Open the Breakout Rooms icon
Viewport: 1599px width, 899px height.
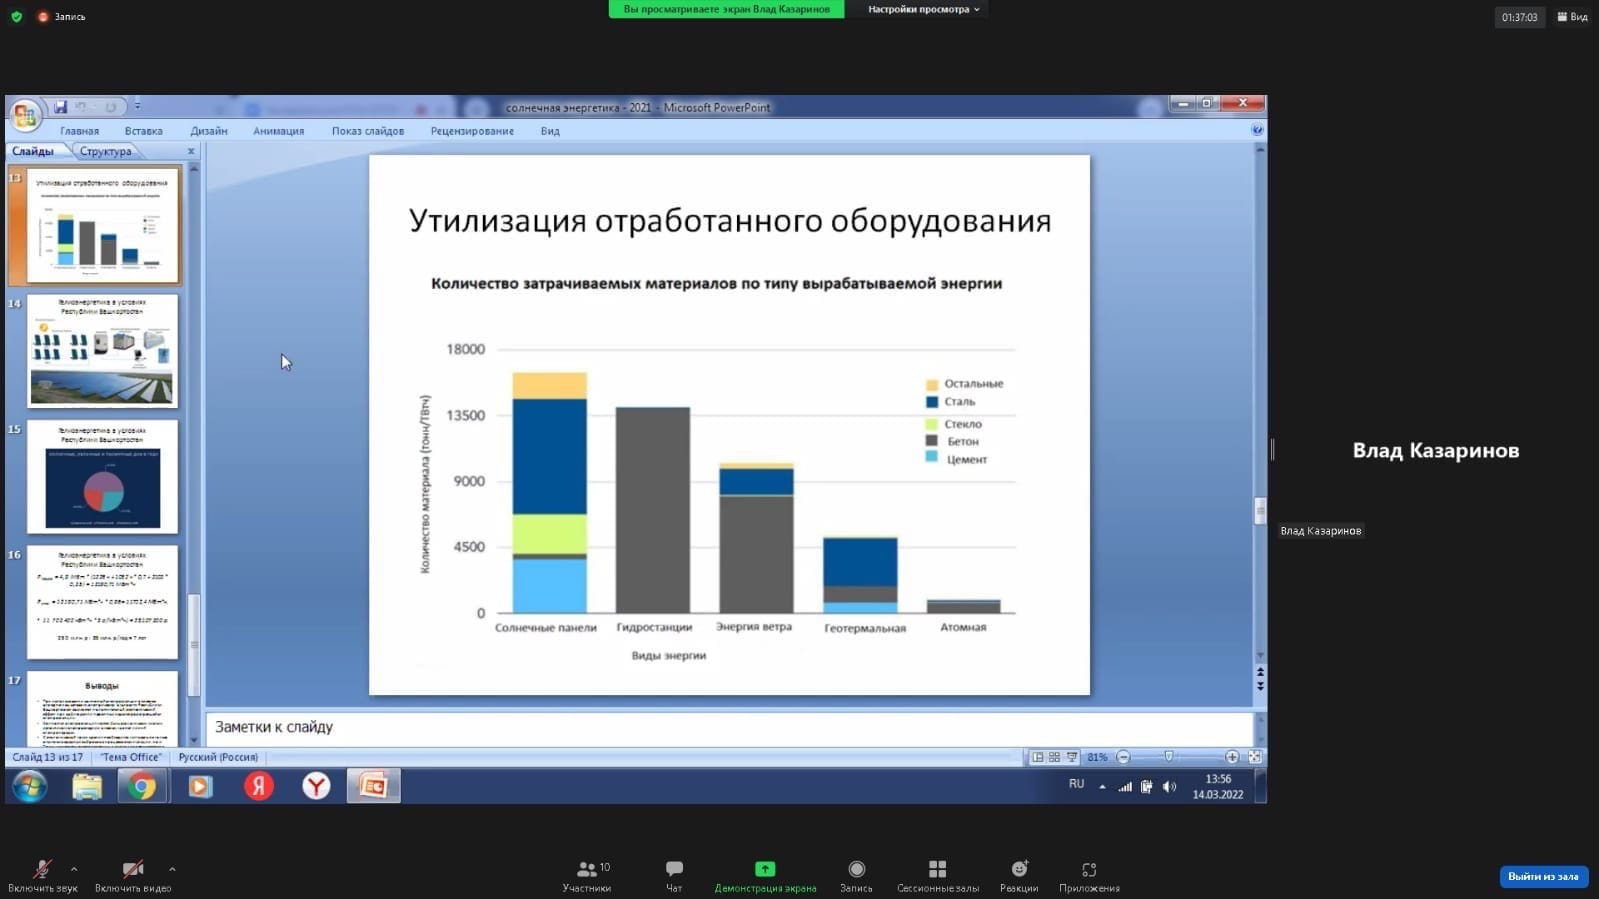coord(937,870)
